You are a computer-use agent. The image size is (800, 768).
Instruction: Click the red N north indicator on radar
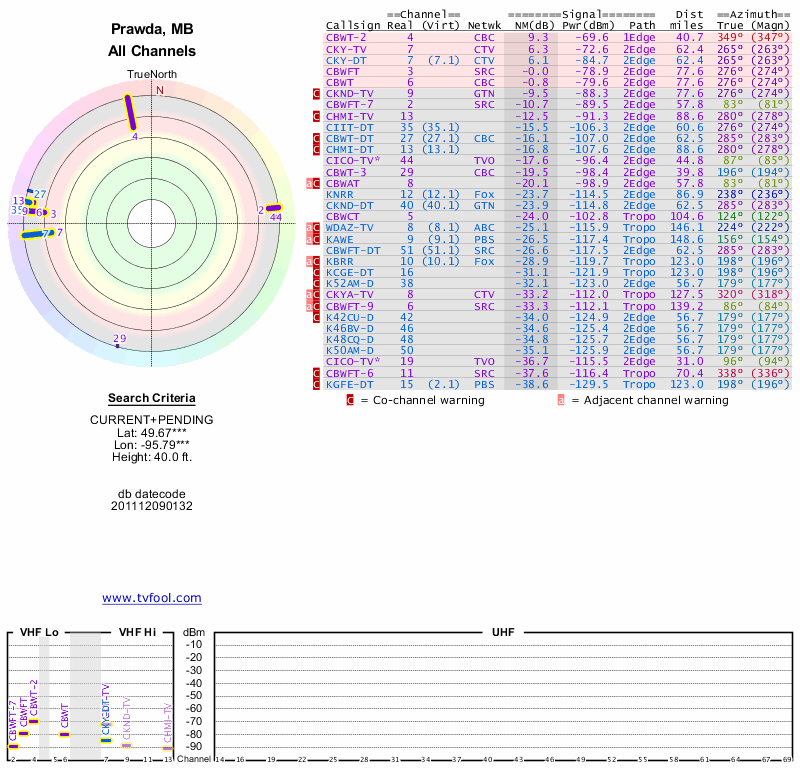pyautogui.click(x=159, y=90)
